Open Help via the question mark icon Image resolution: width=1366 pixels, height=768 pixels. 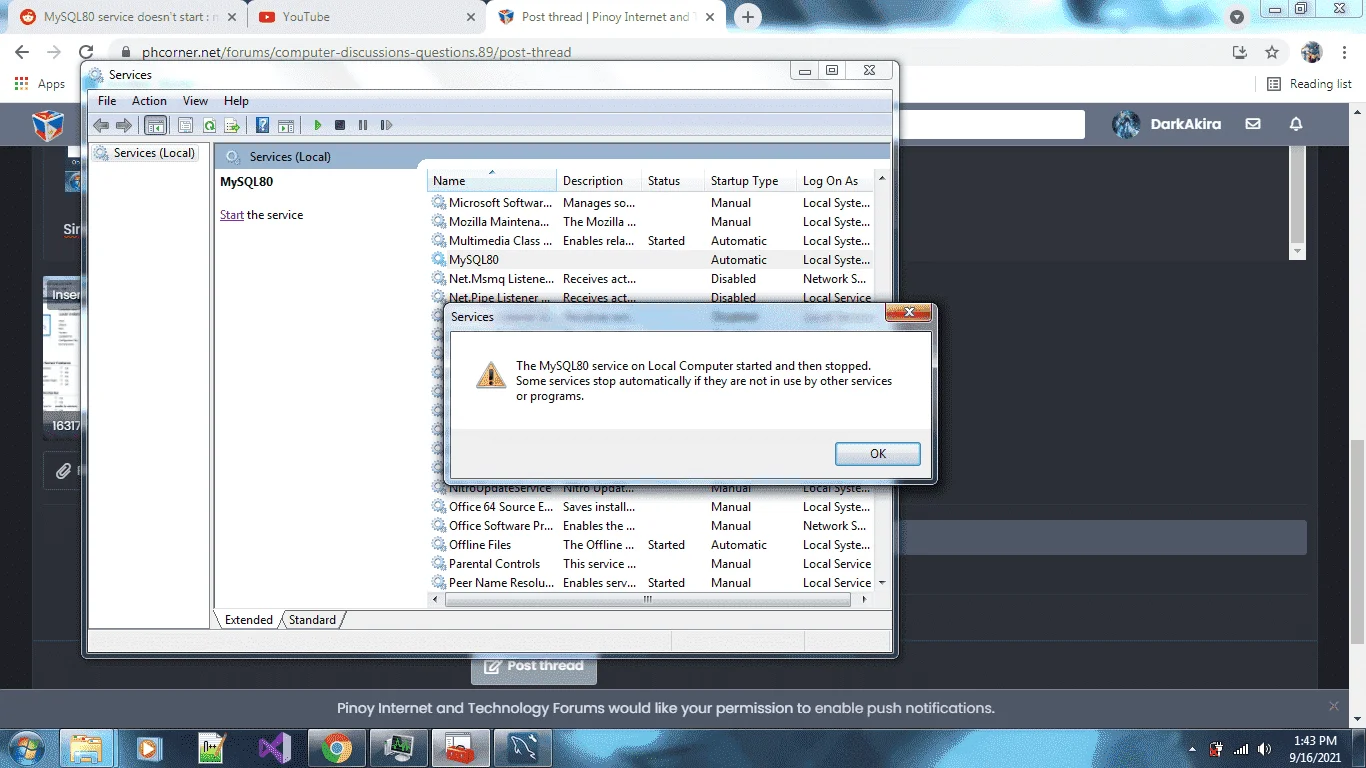click(x=262, y=125)
